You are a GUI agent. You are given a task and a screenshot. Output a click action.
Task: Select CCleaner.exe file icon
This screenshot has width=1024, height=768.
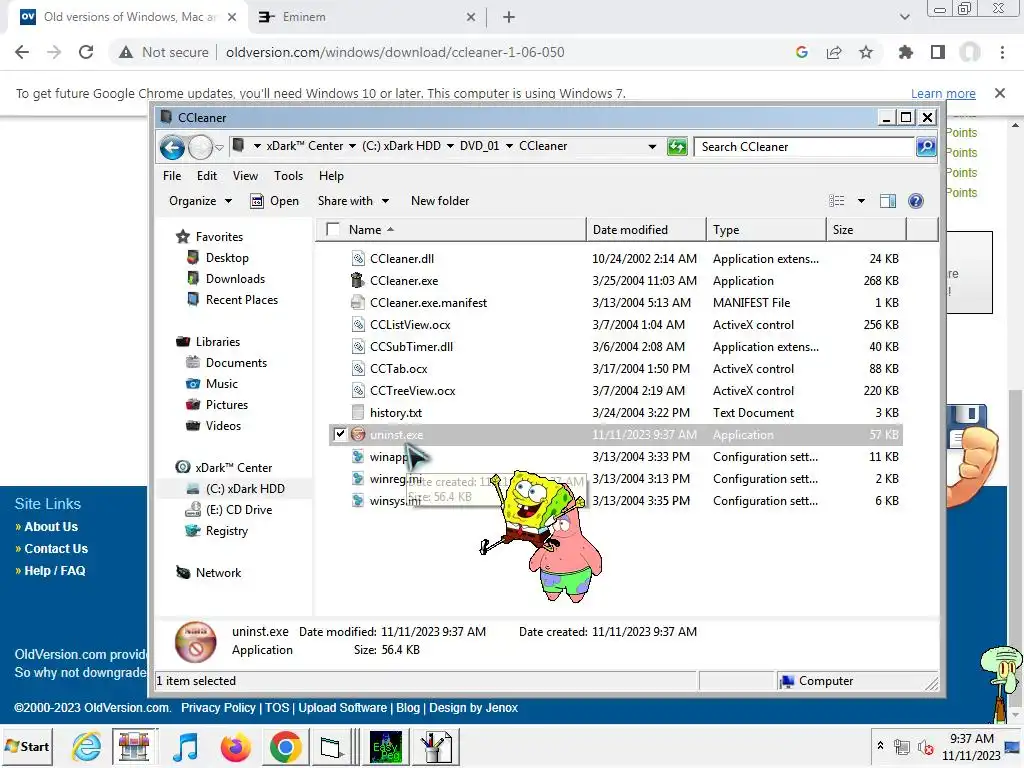(x=357, y=281)
